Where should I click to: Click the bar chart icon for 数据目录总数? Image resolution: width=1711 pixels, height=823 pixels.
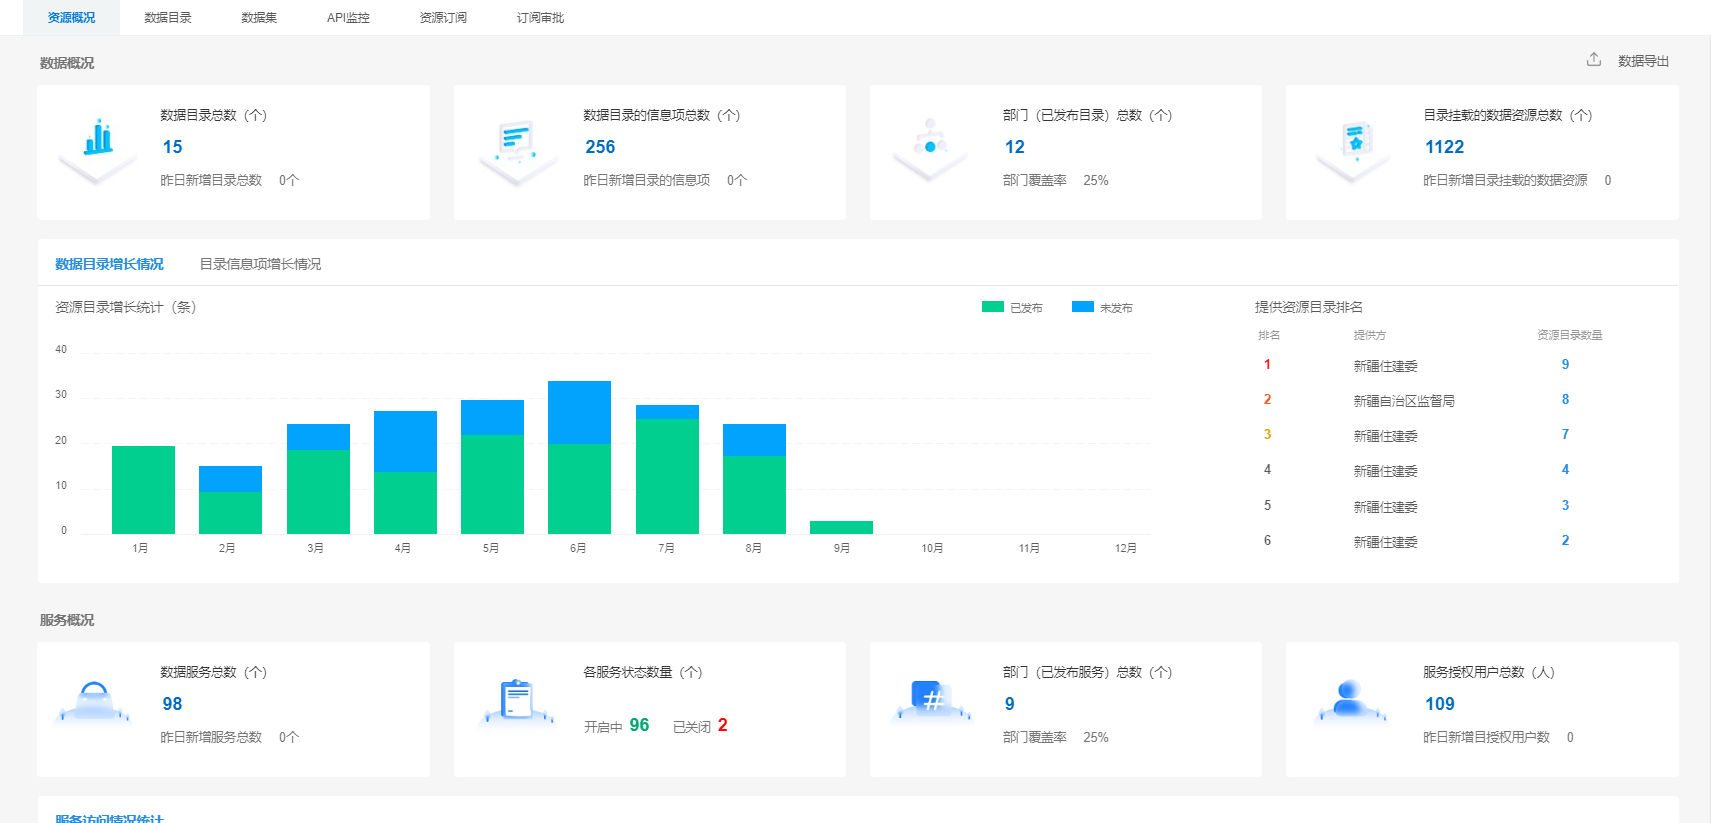tap(98, 140)
